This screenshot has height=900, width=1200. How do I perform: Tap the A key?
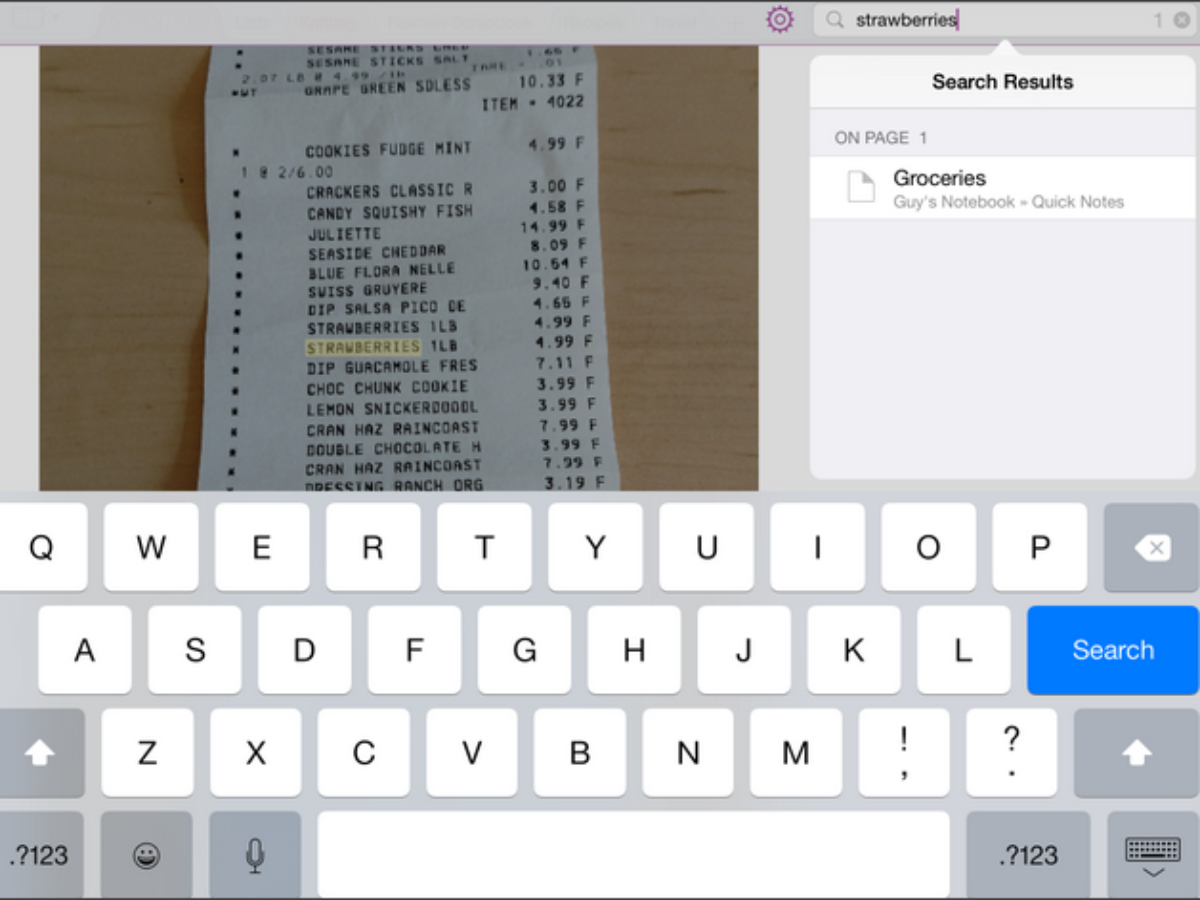(x=85, y=650)
